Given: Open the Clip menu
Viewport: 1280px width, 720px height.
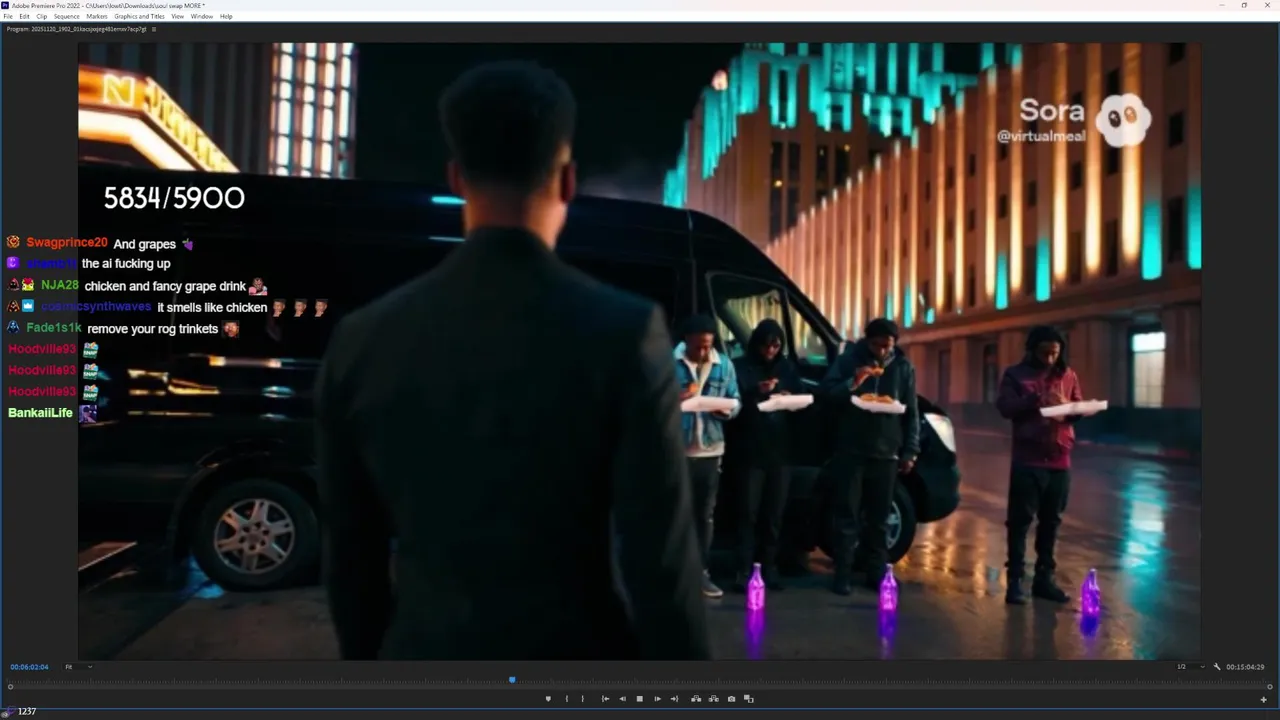Looking at the screenshot, I should [41, 16].
